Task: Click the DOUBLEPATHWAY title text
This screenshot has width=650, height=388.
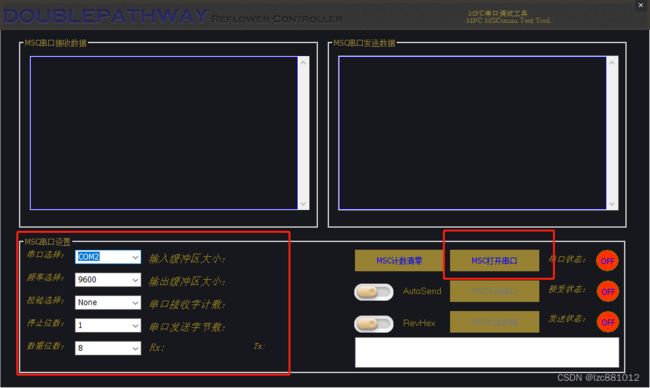Action: (x=105, y=16)
